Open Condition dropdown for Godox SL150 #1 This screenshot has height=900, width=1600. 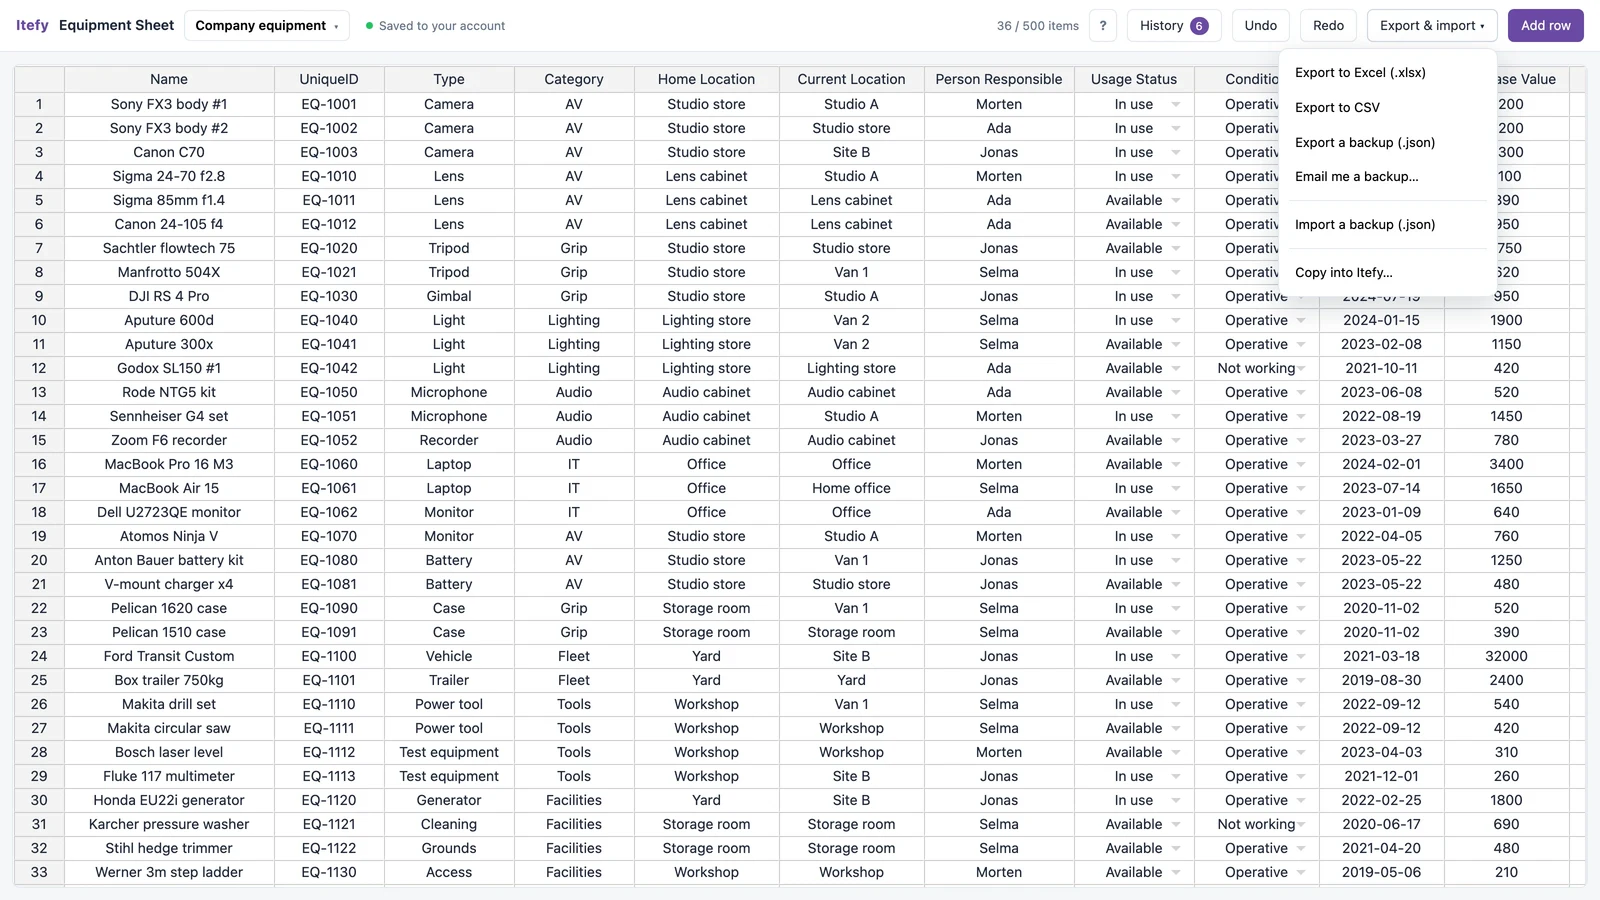pyautogui.click(x=1301, y=369)
